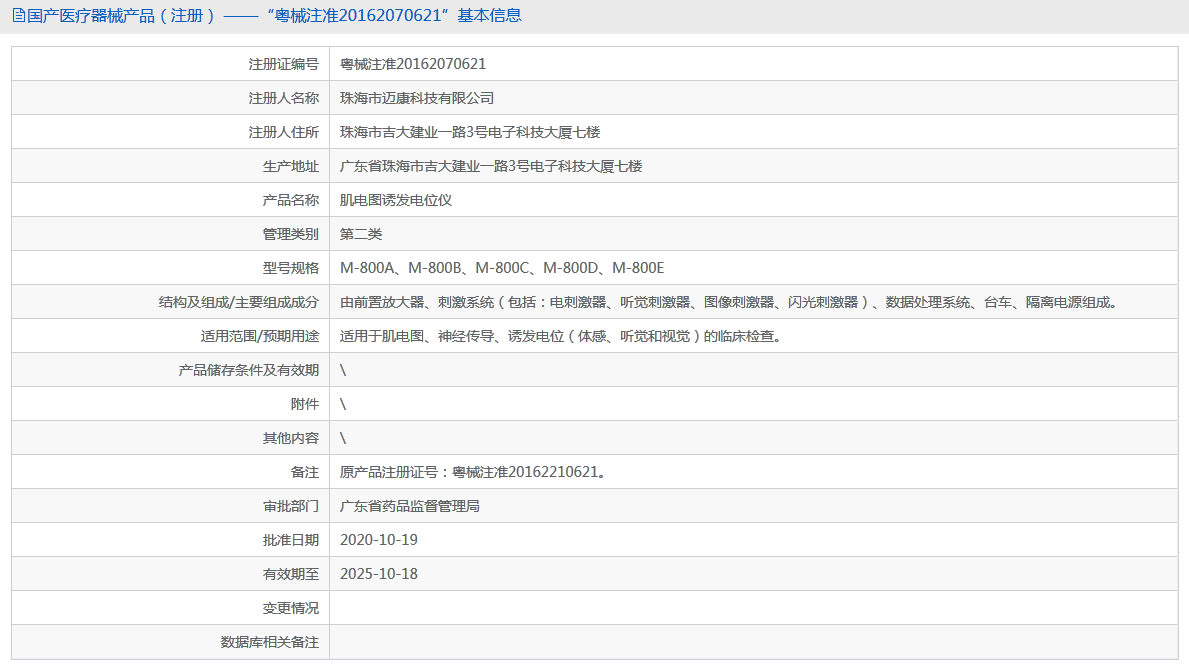Image resolution: width=1189 pixels, height=668 pixels.
Task: Click the page title containing 基本信息
Action: (272, 16)
